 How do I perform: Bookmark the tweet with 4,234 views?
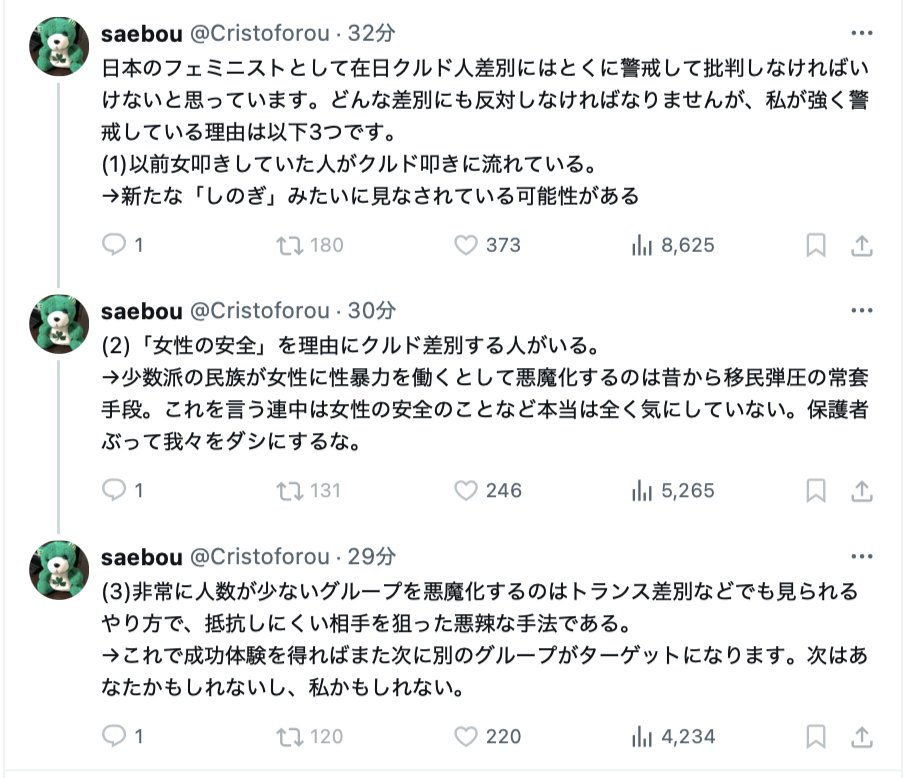click(816, 736)
